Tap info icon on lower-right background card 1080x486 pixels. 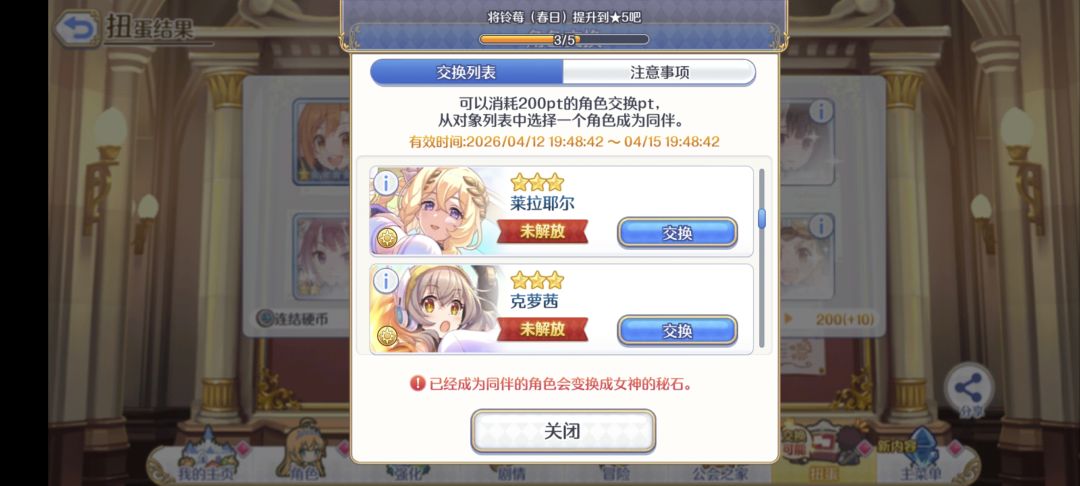coord(820,226)
